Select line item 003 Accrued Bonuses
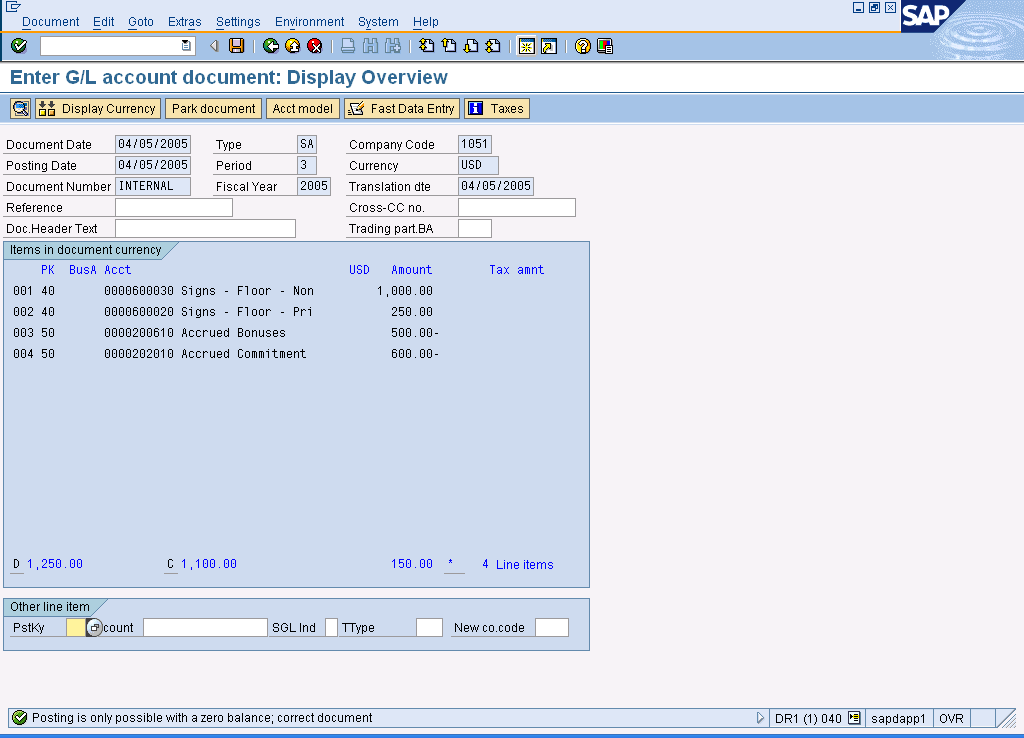Viewport: 1024px width, 738px height. [x=225, y=332]
